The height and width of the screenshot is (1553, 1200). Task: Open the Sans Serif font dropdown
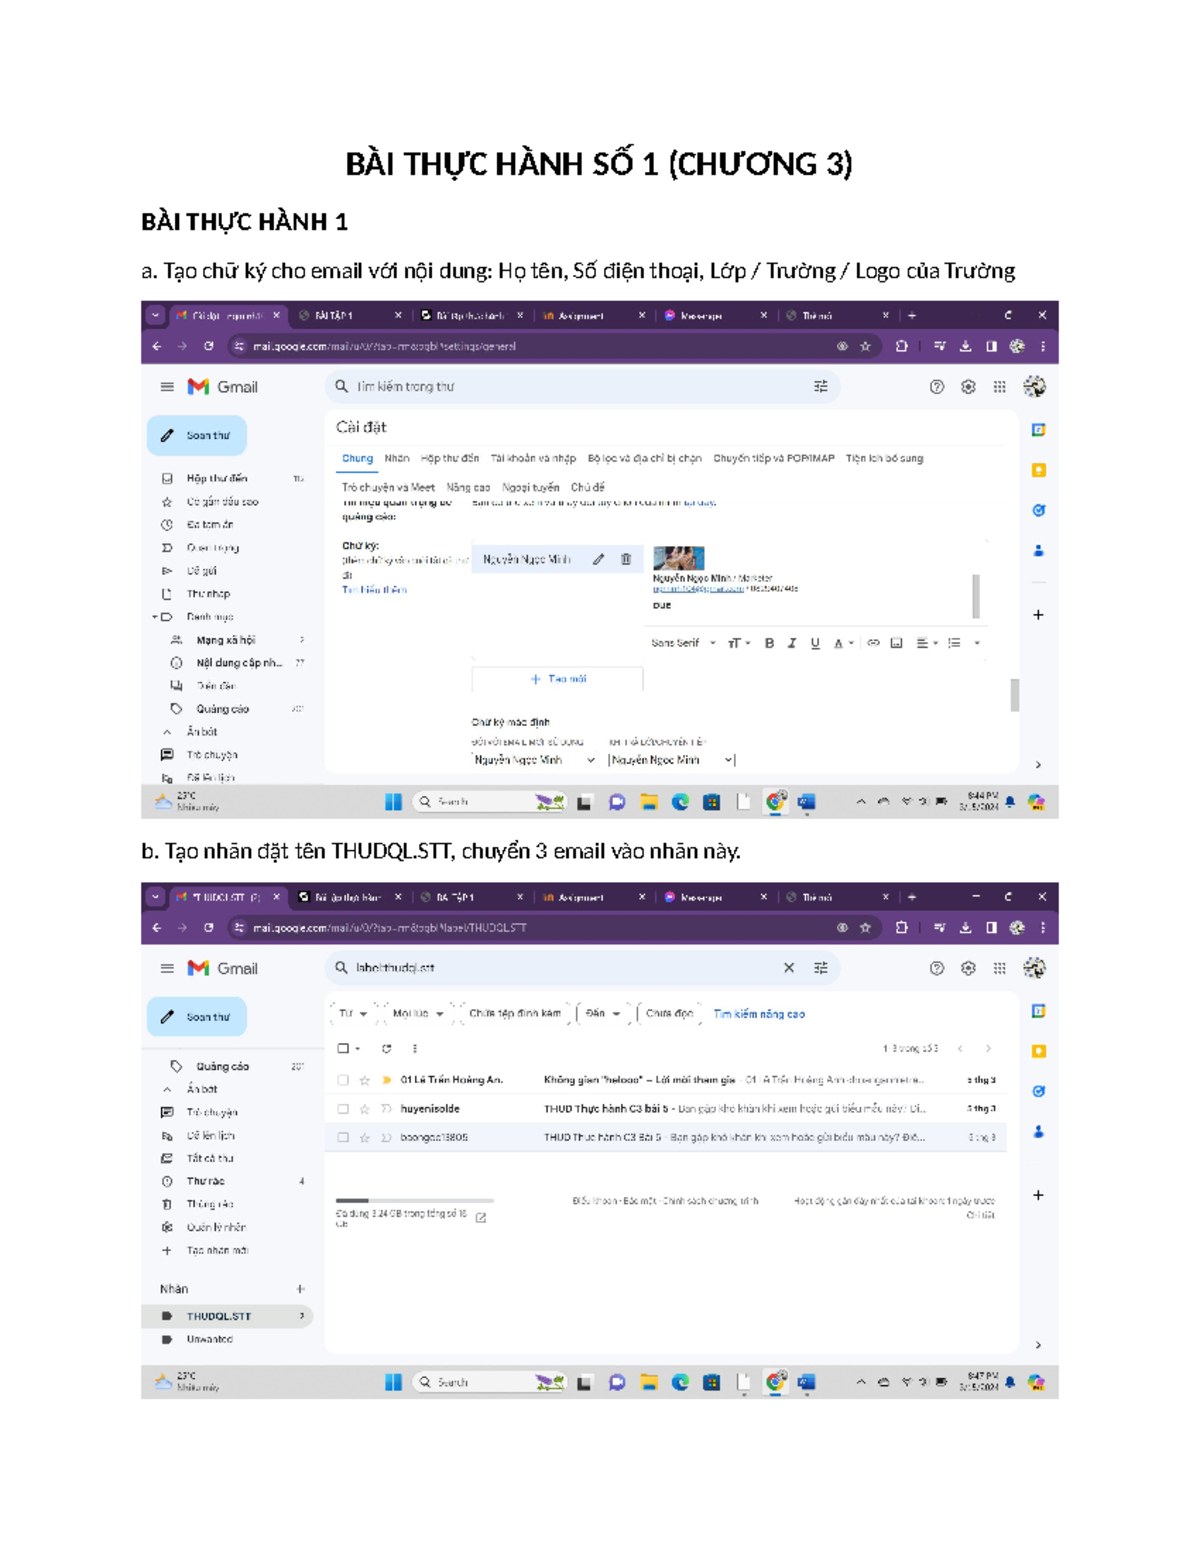[x=683, y=643]
